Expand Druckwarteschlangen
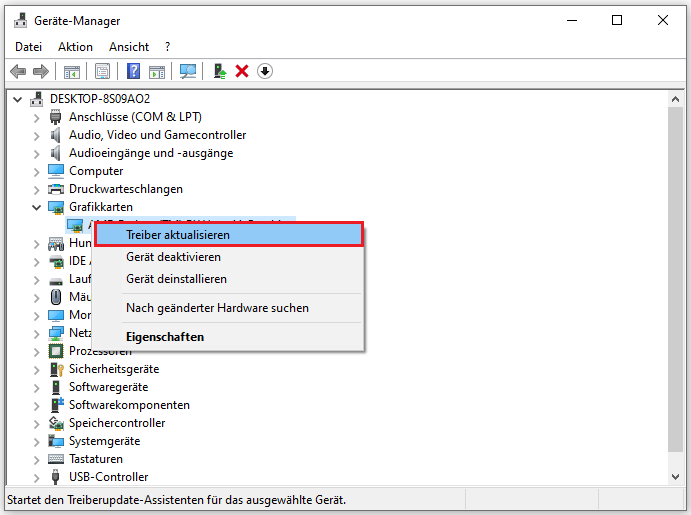691x515 pixels. pos(37,190)
